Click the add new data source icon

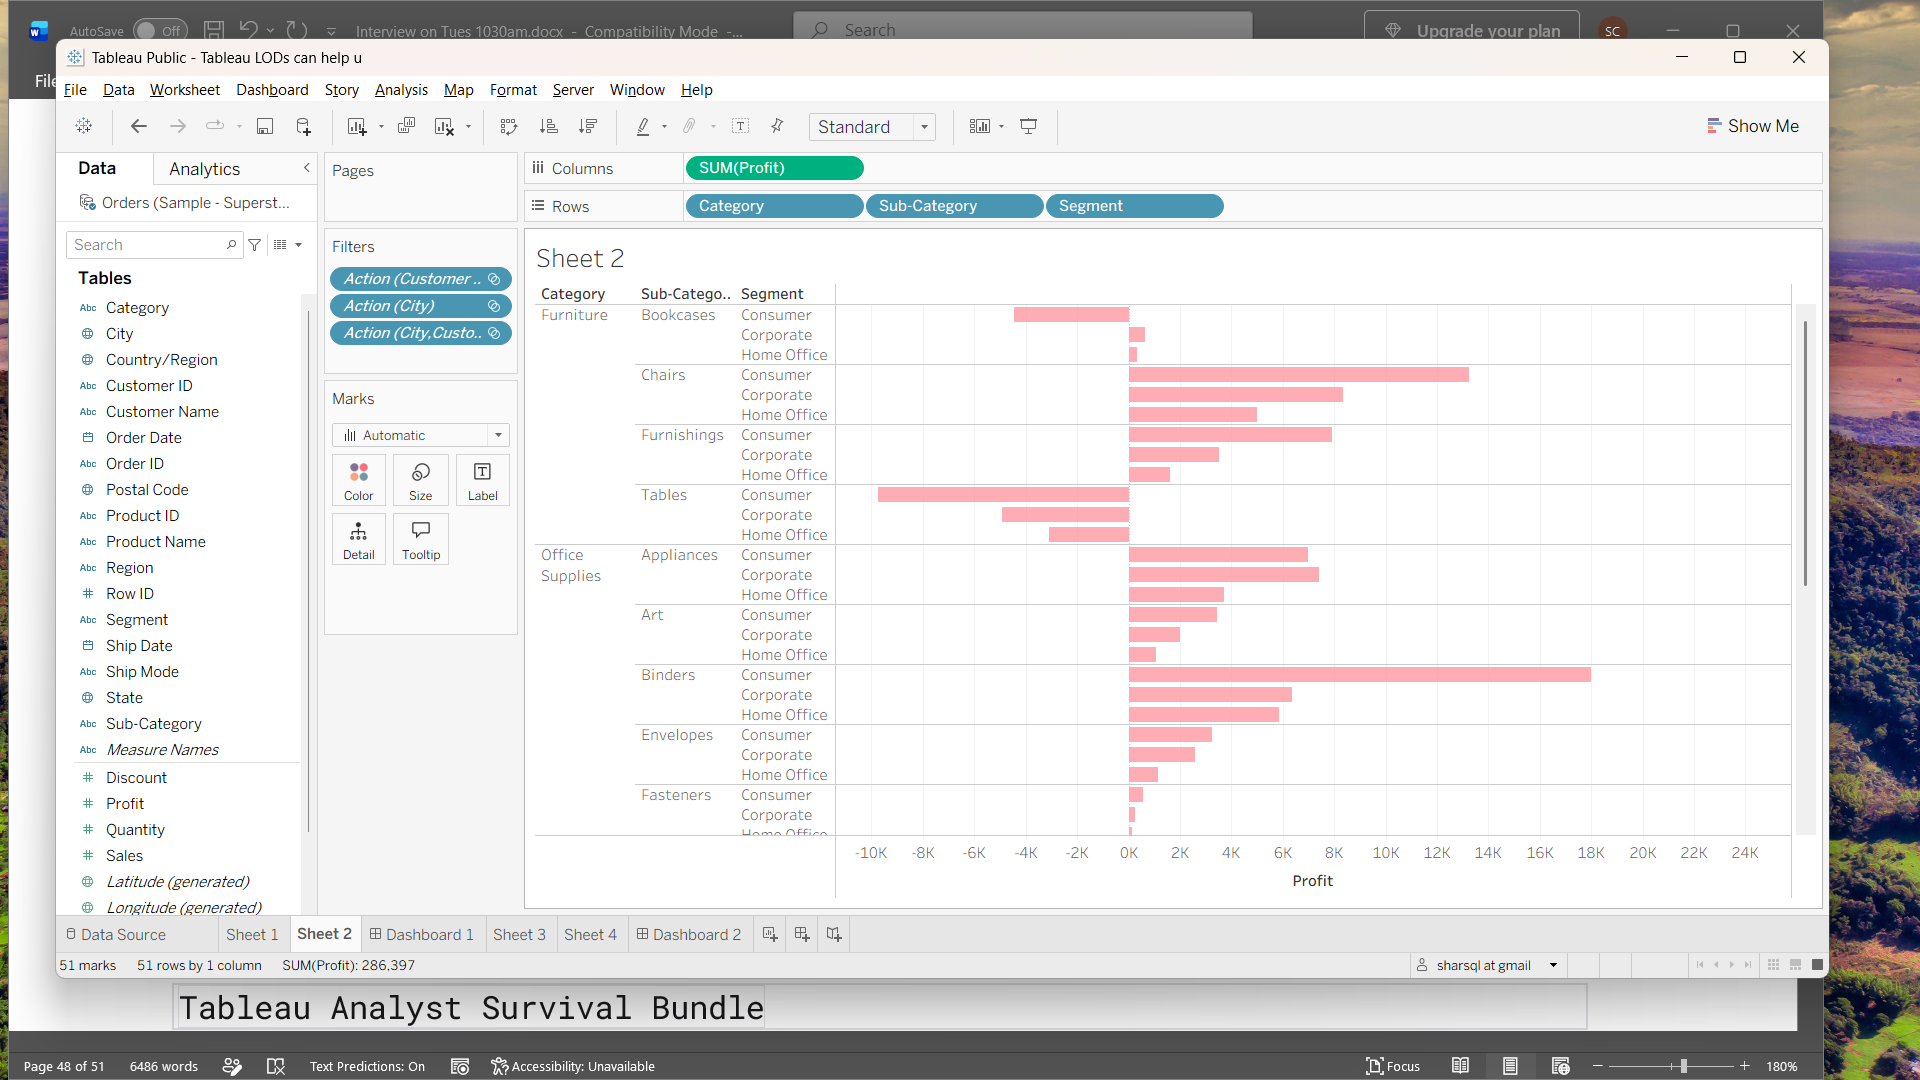coord(304,126)
